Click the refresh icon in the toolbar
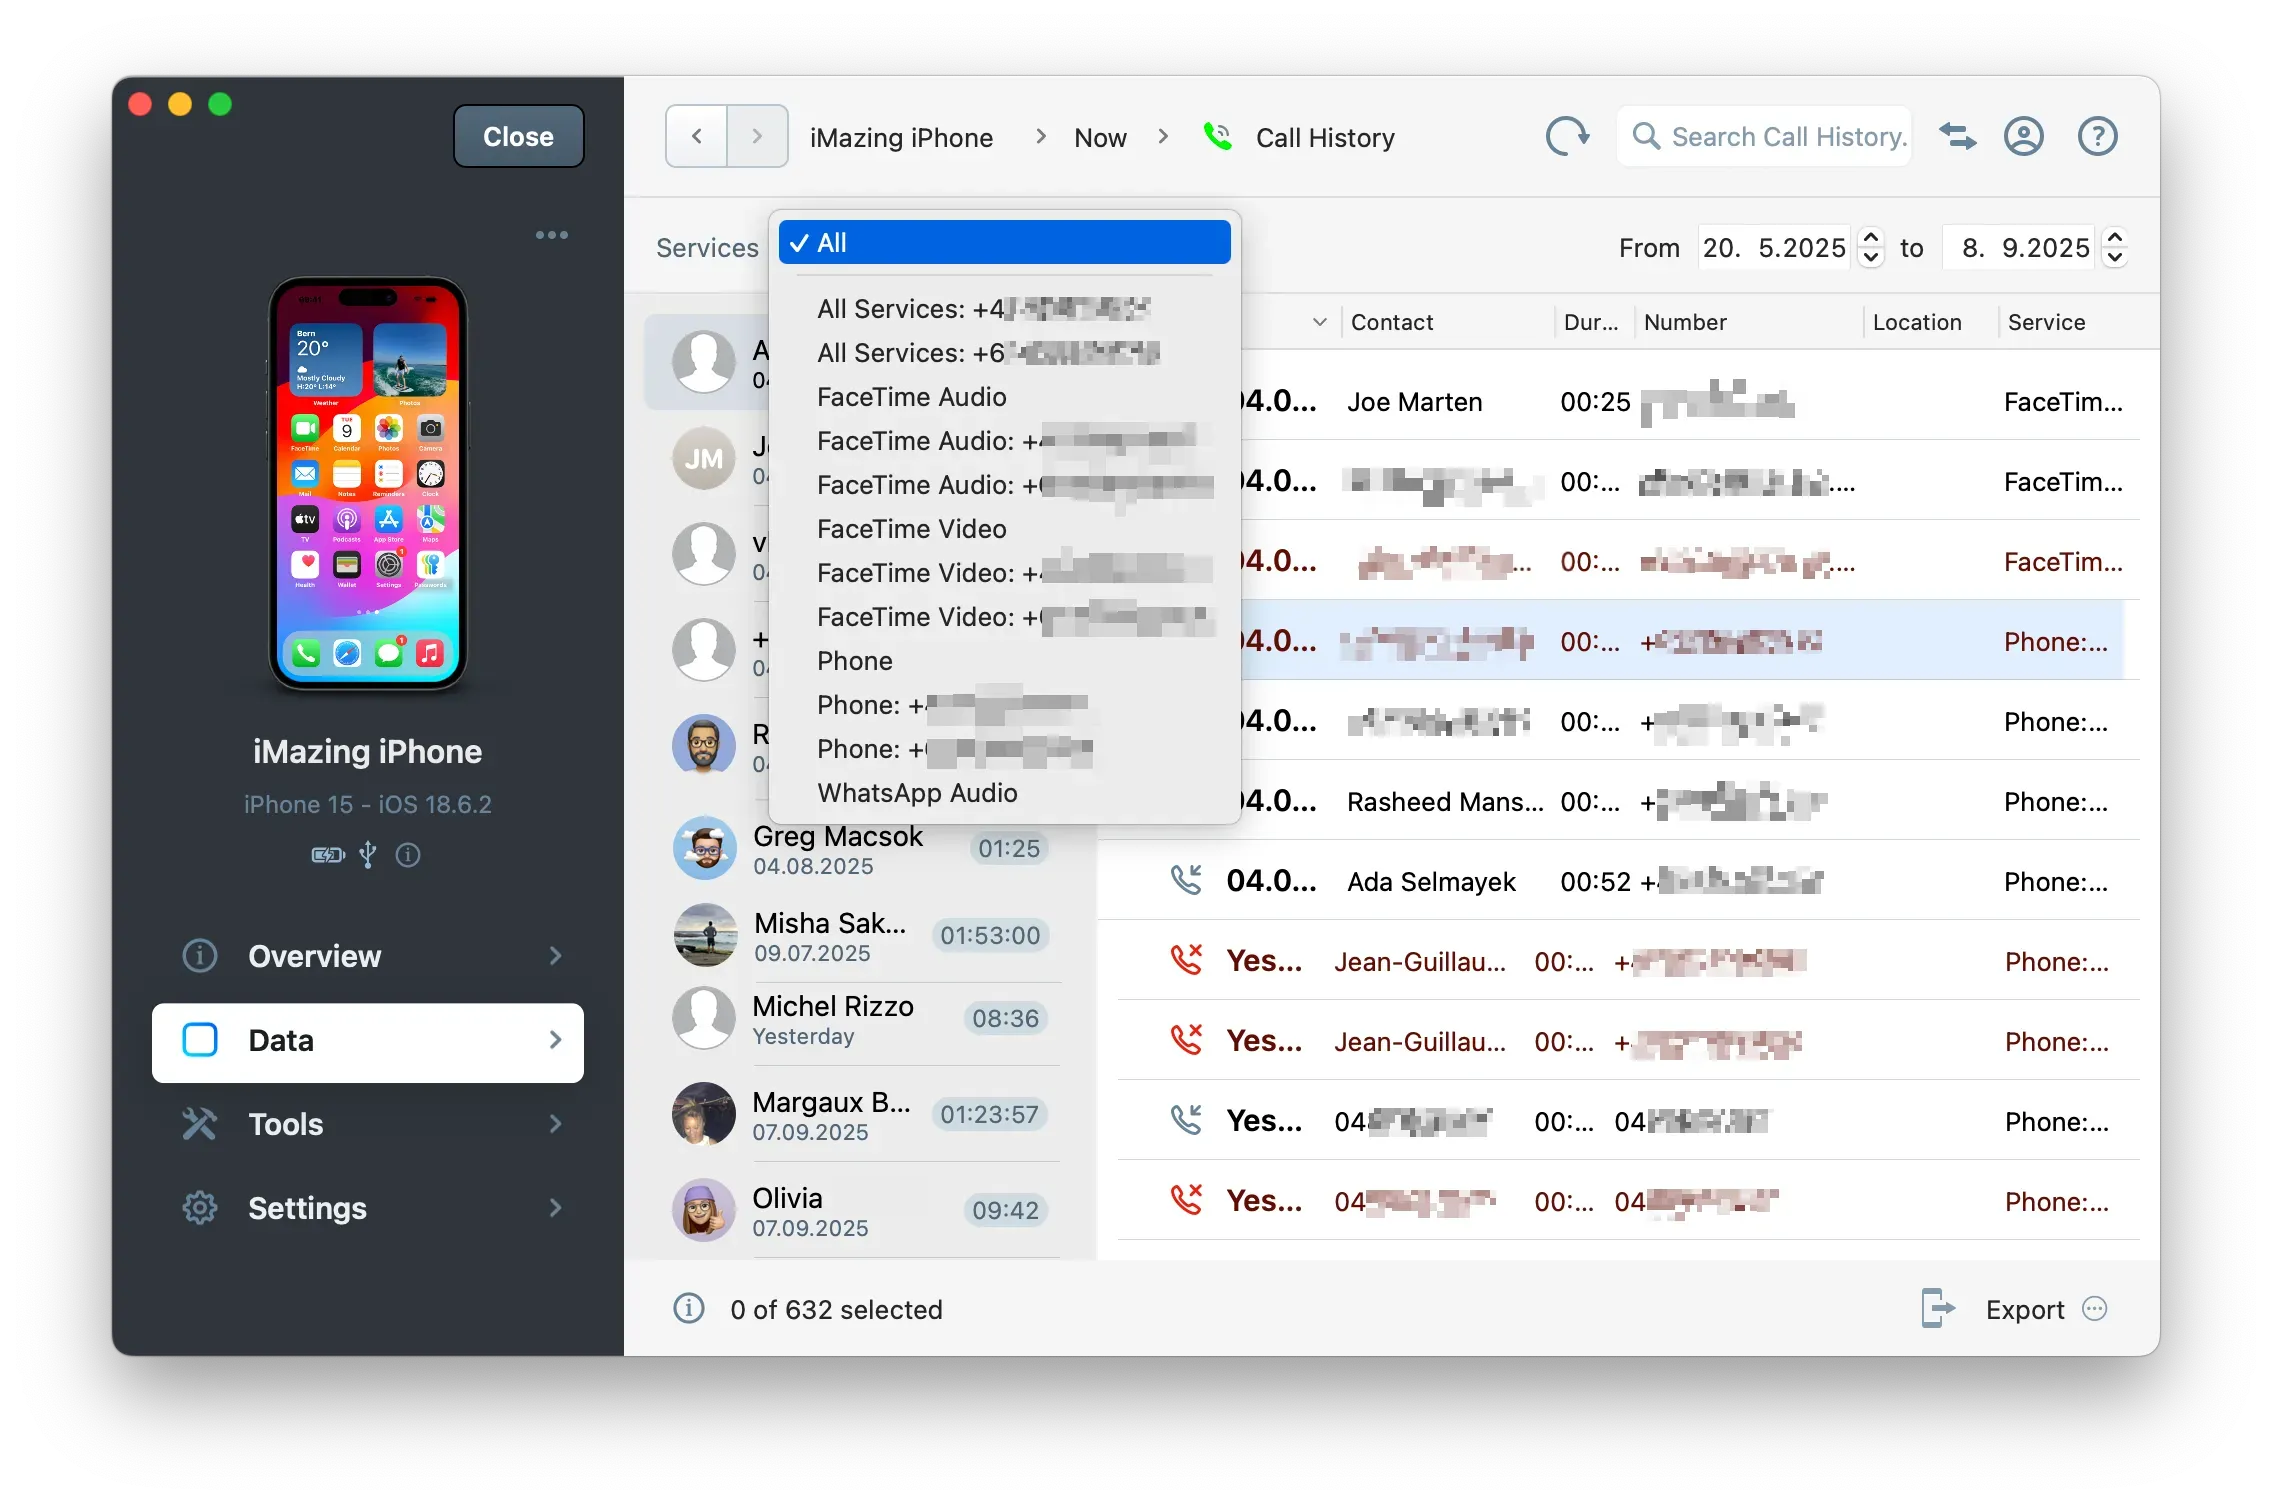Screen dimensions: 2272x1504 click(1566, 137)
